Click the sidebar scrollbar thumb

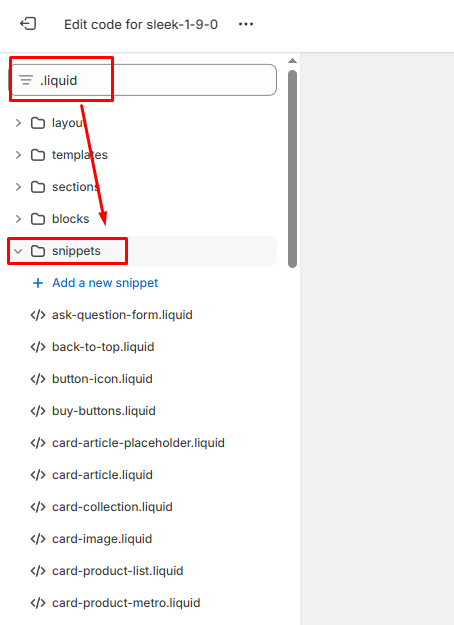click(x=293, y=169)
